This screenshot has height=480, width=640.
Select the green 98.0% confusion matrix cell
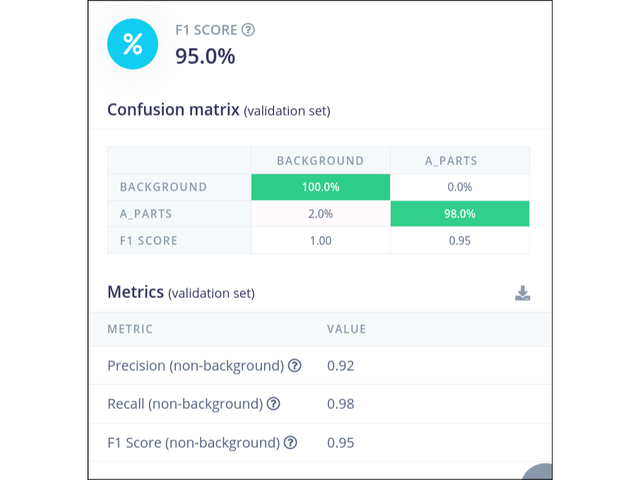(x=459, y=213)
